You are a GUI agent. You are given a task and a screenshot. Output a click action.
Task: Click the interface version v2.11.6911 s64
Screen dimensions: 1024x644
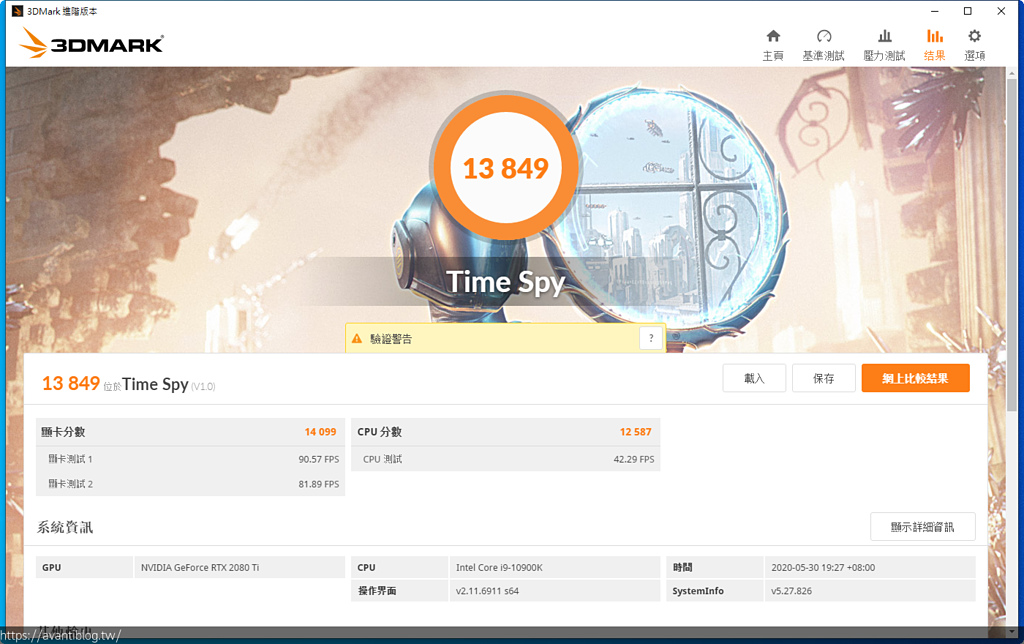[487, 591]
